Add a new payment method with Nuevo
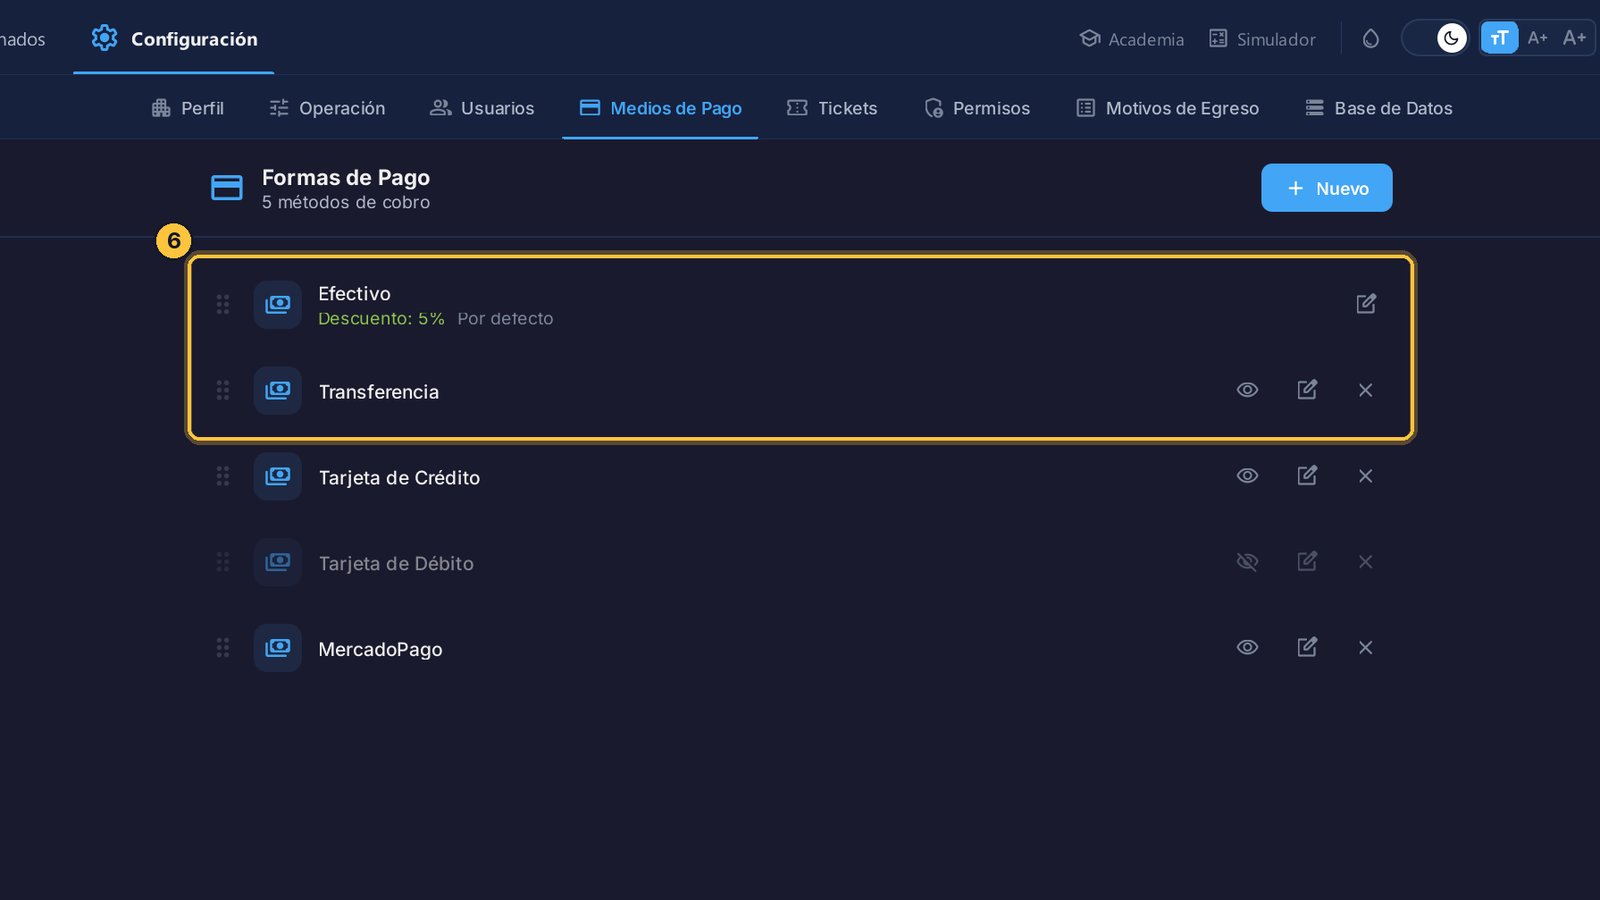This screenshot has width=1600, height=900. pos(1327,188)
